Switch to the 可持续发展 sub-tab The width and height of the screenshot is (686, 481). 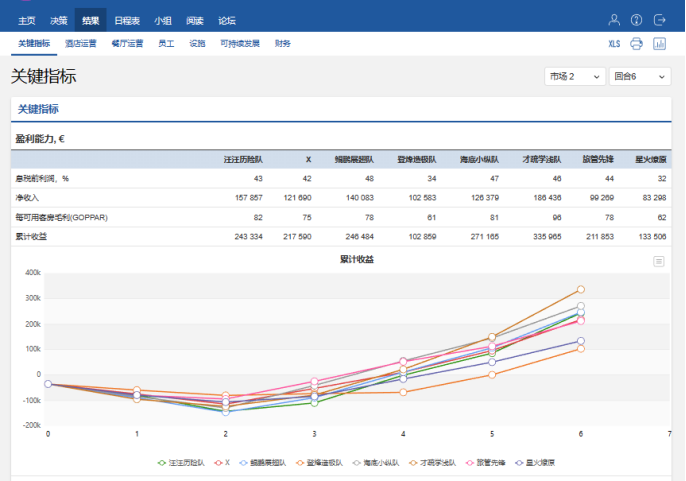pyautogui.click(x=240, y=43)
